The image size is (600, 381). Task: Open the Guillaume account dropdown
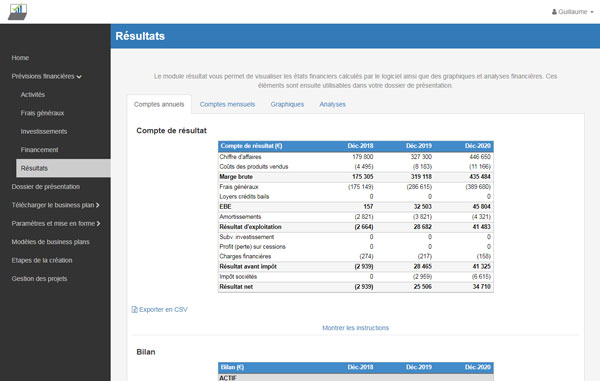pos(572,12)
